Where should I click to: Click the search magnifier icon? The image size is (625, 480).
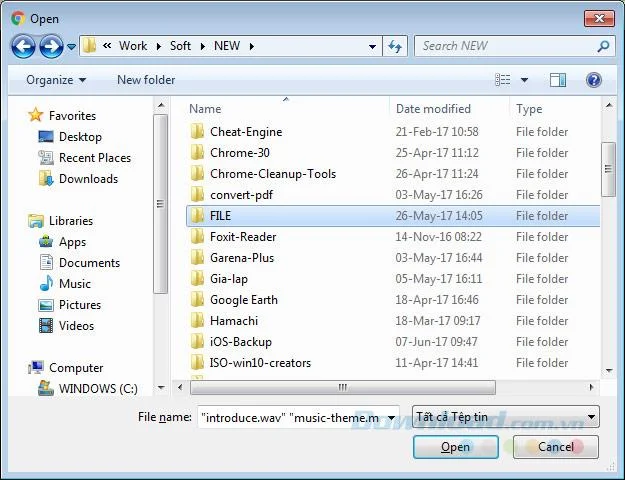603,46
